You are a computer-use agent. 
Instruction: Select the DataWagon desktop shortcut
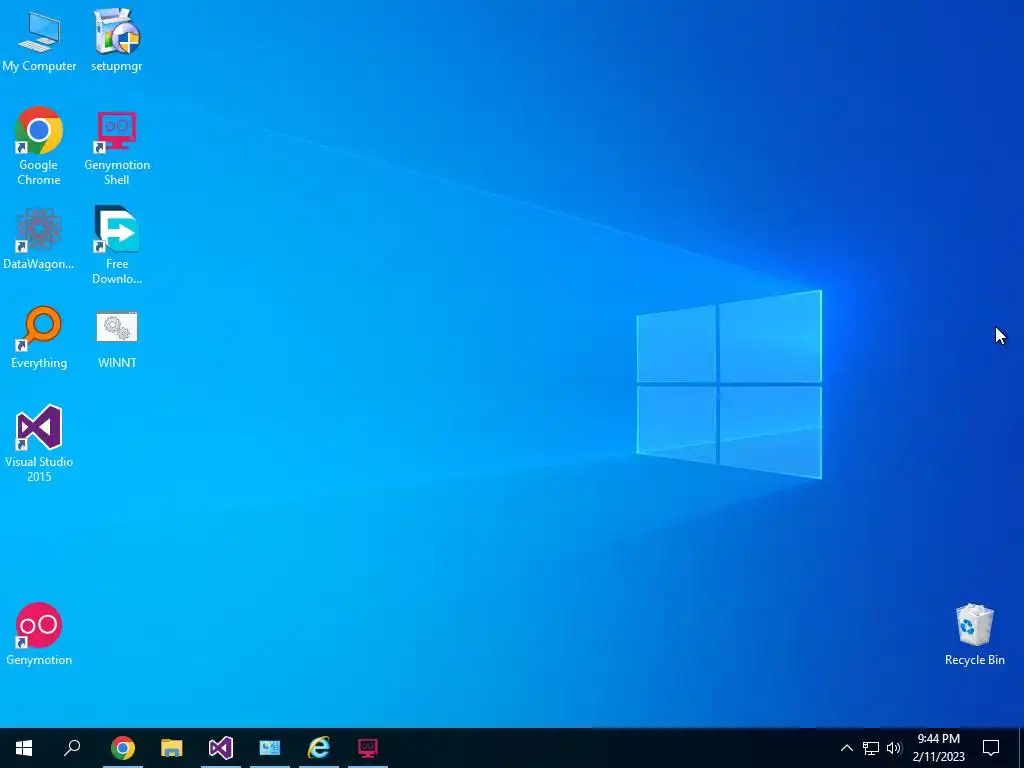click(x=39, y=238)
